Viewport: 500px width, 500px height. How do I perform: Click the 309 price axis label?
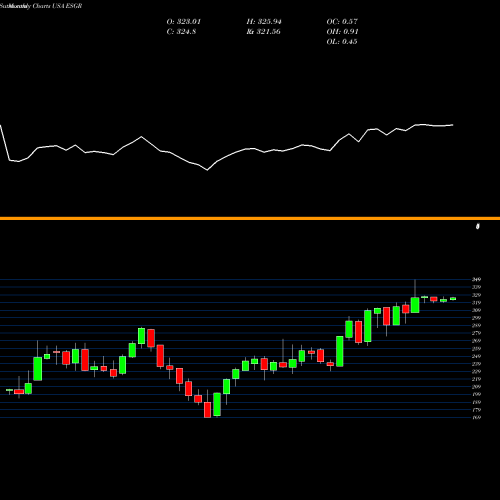tap(477, 310)
